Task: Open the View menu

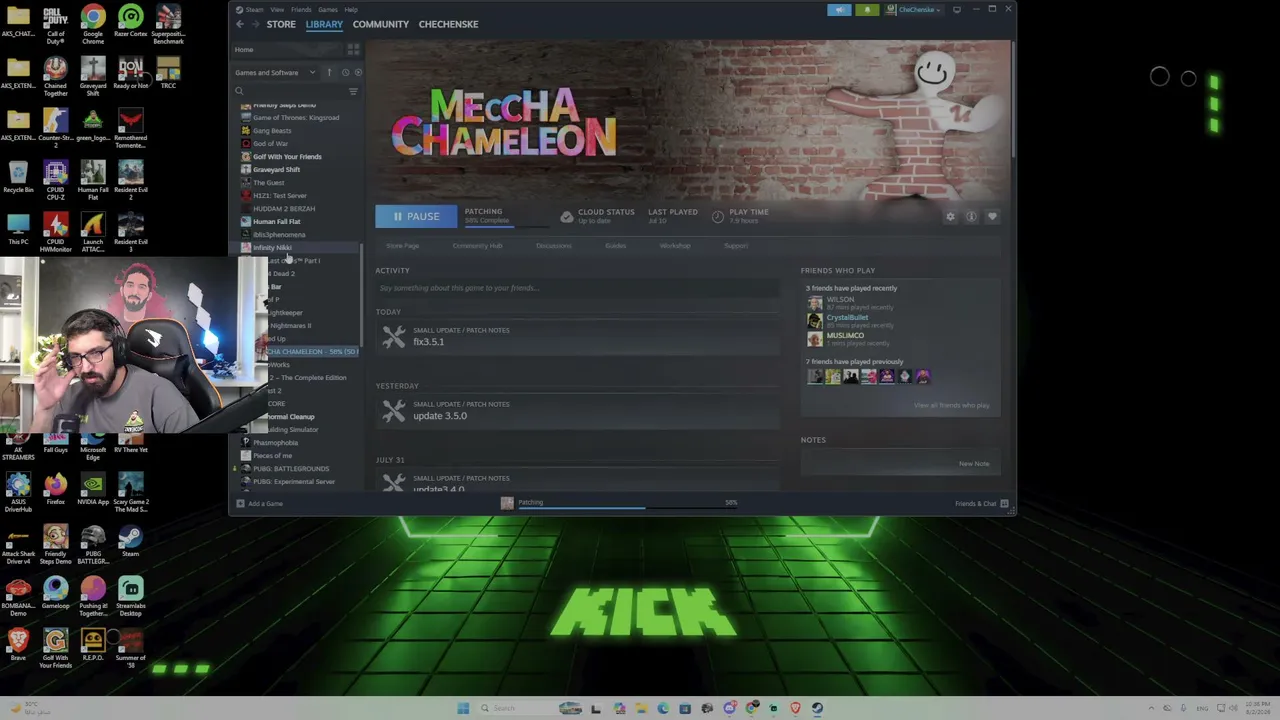Action: point(277,10)
